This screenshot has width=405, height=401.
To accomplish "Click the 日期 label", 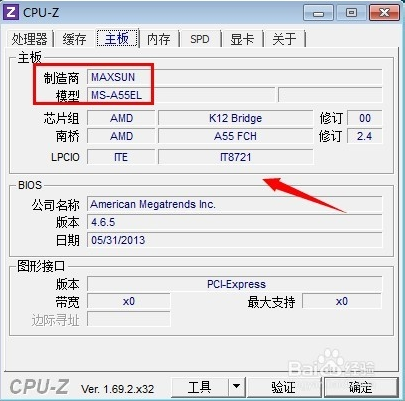I will click(x=68, y=240).
